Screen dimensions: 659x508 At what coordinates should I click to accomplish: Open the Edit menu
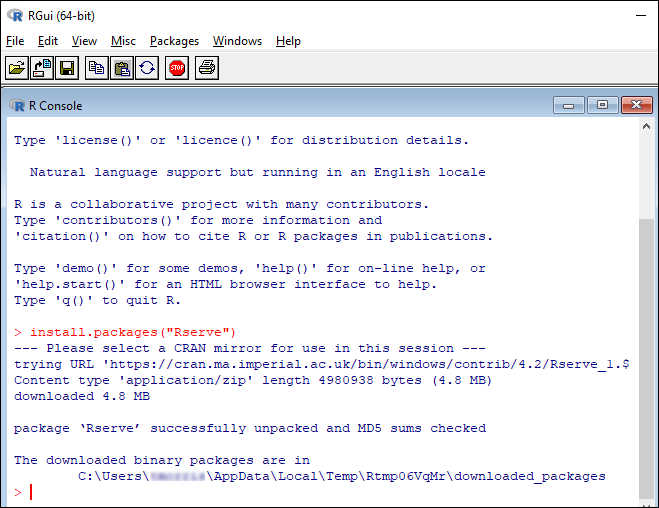(47, 41)
